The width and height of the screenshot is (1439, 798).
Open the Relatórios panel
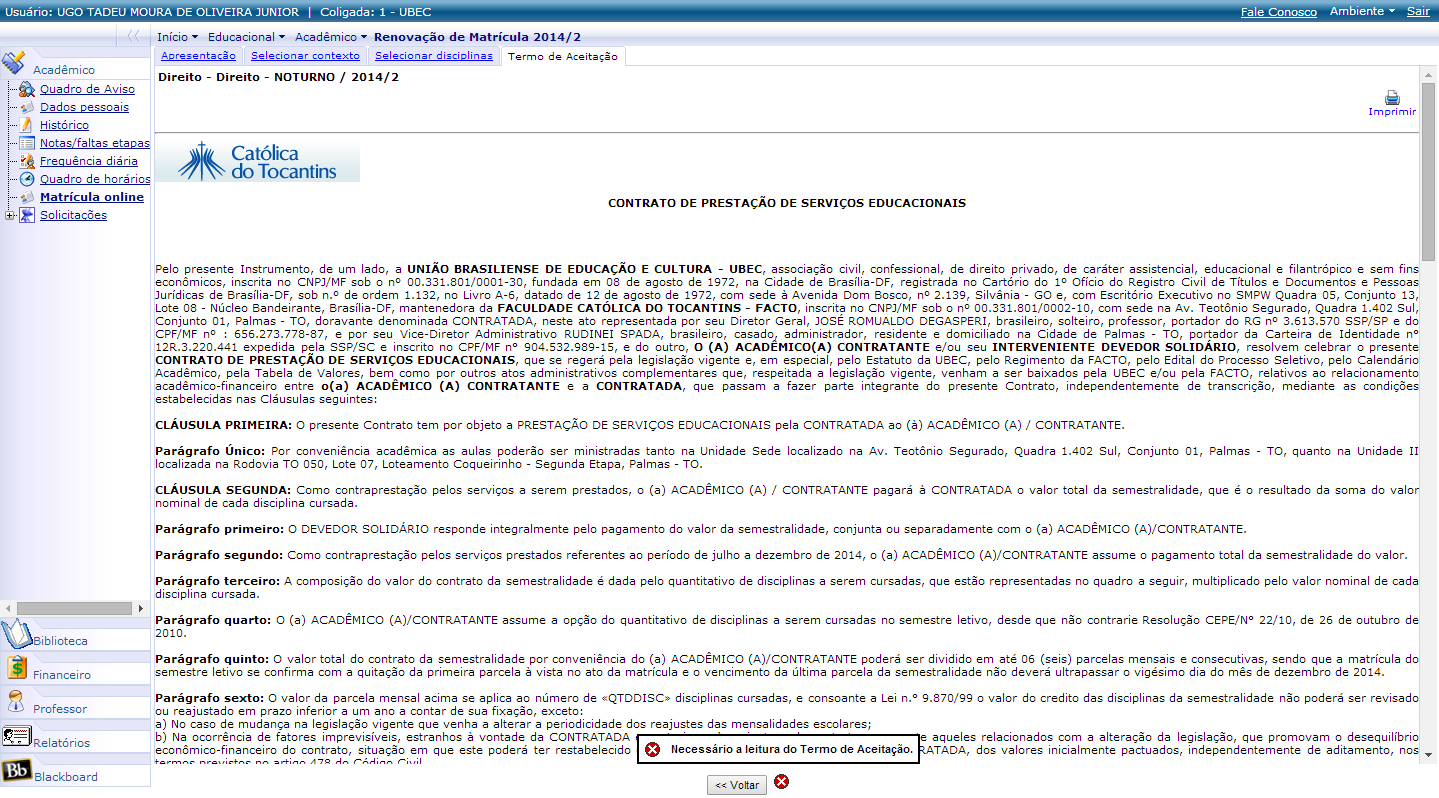click(76, 737)
